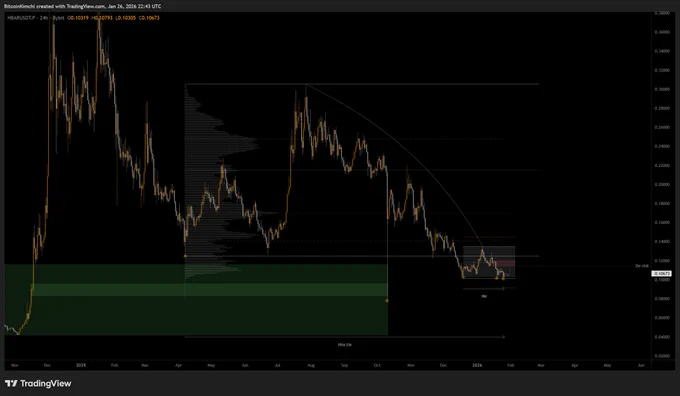Click the HBARUSDT.P symbol label
This screenshot has height=396, width=680.
pos(21,18)
